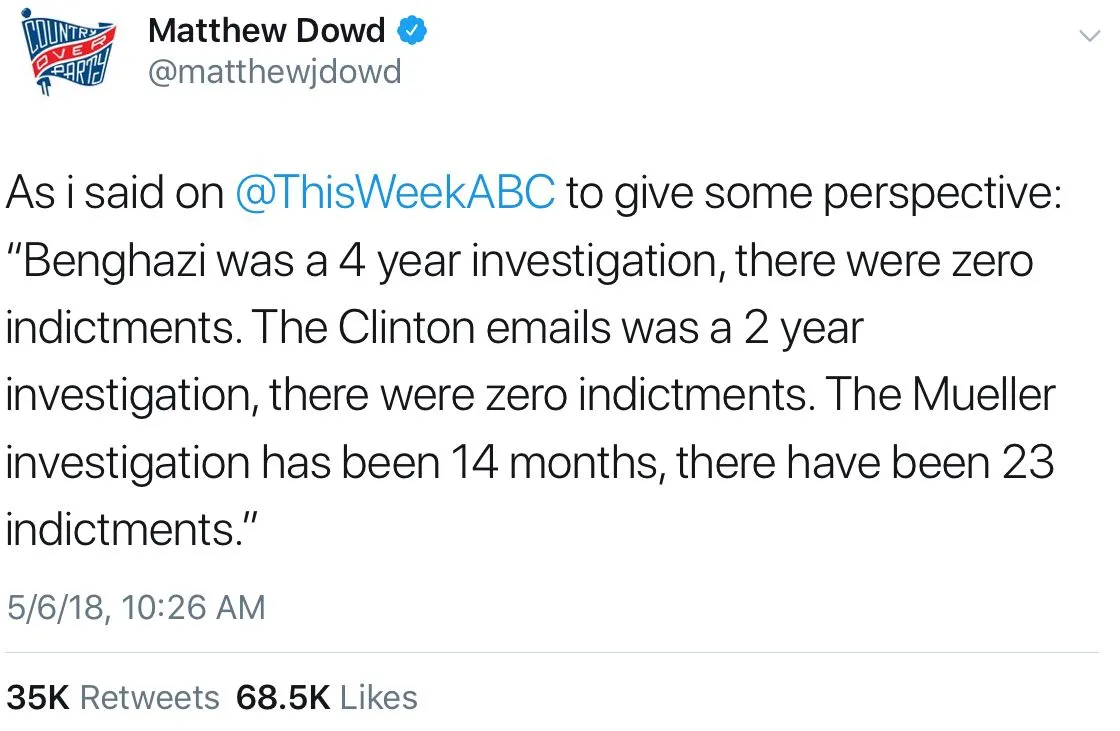Click the blue verified badge
The height and width of the screenshot is (731, 1120).
point(413,31)
